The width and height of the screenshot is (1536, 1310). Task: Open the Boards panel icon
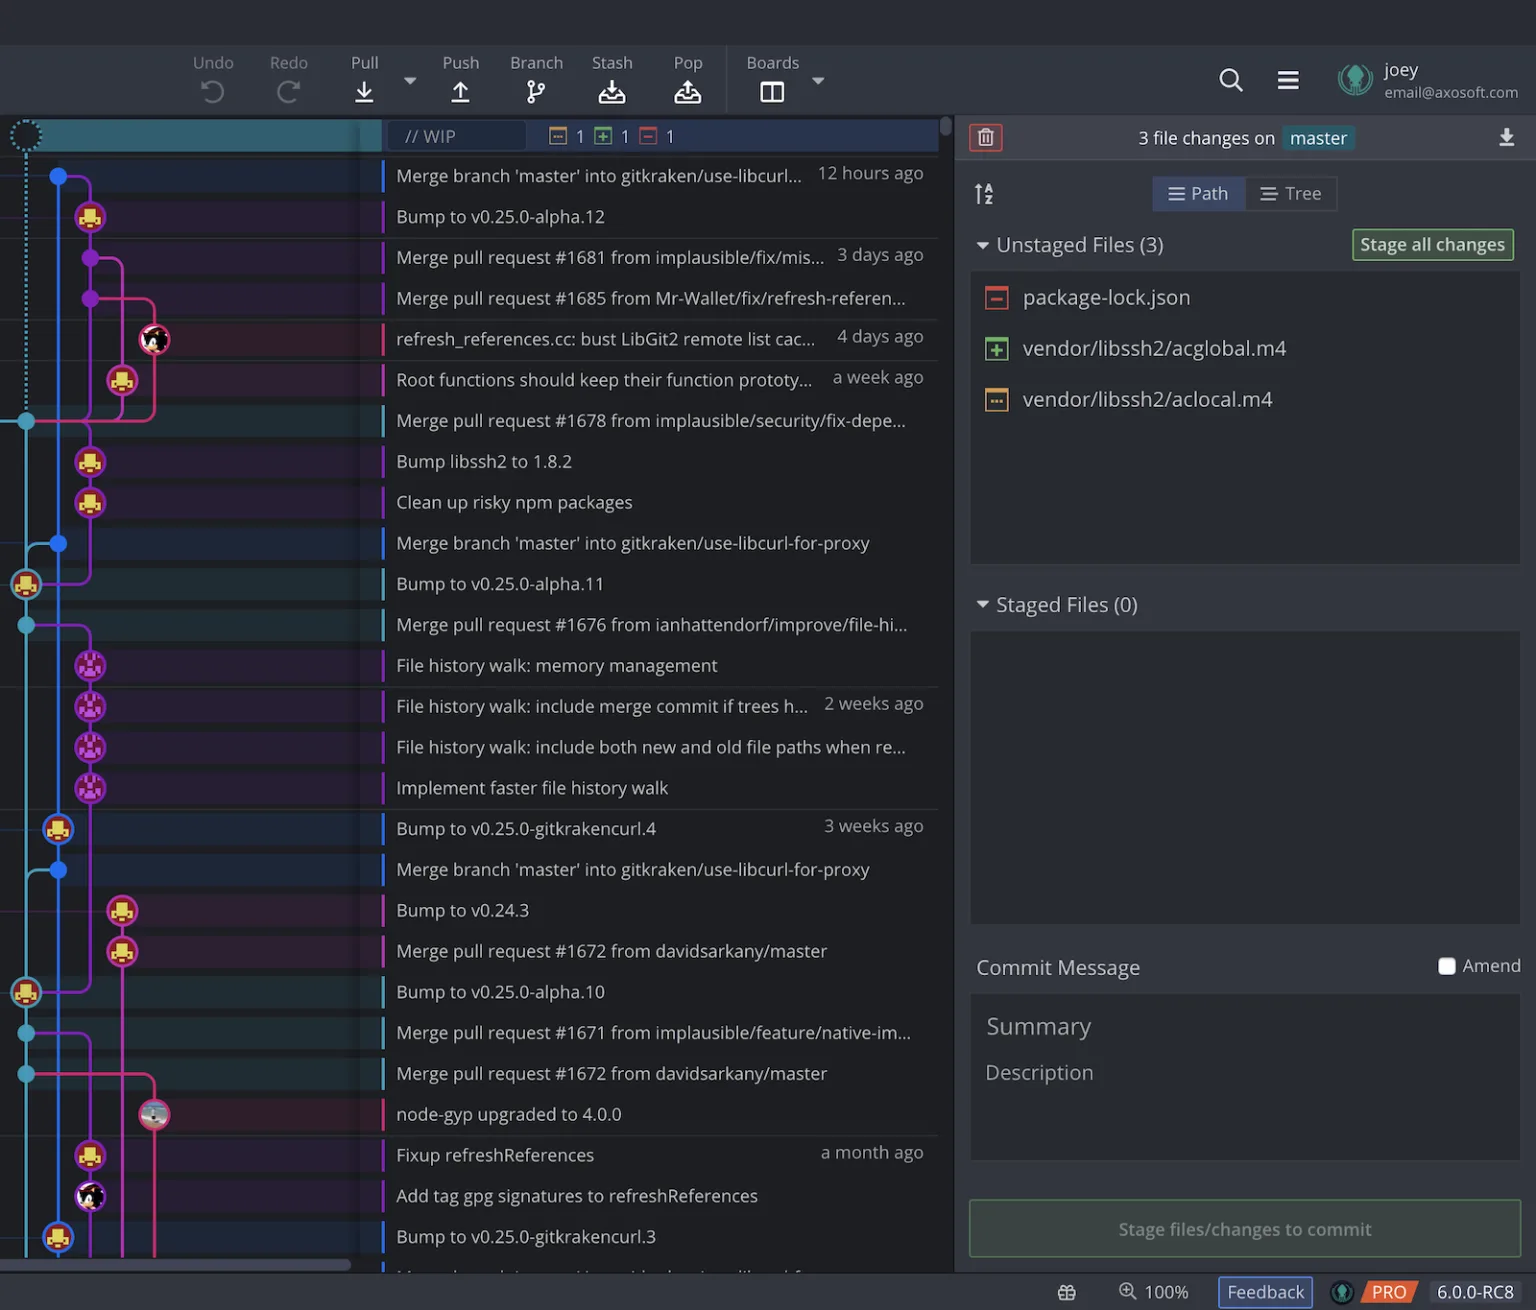pos(771,92)
